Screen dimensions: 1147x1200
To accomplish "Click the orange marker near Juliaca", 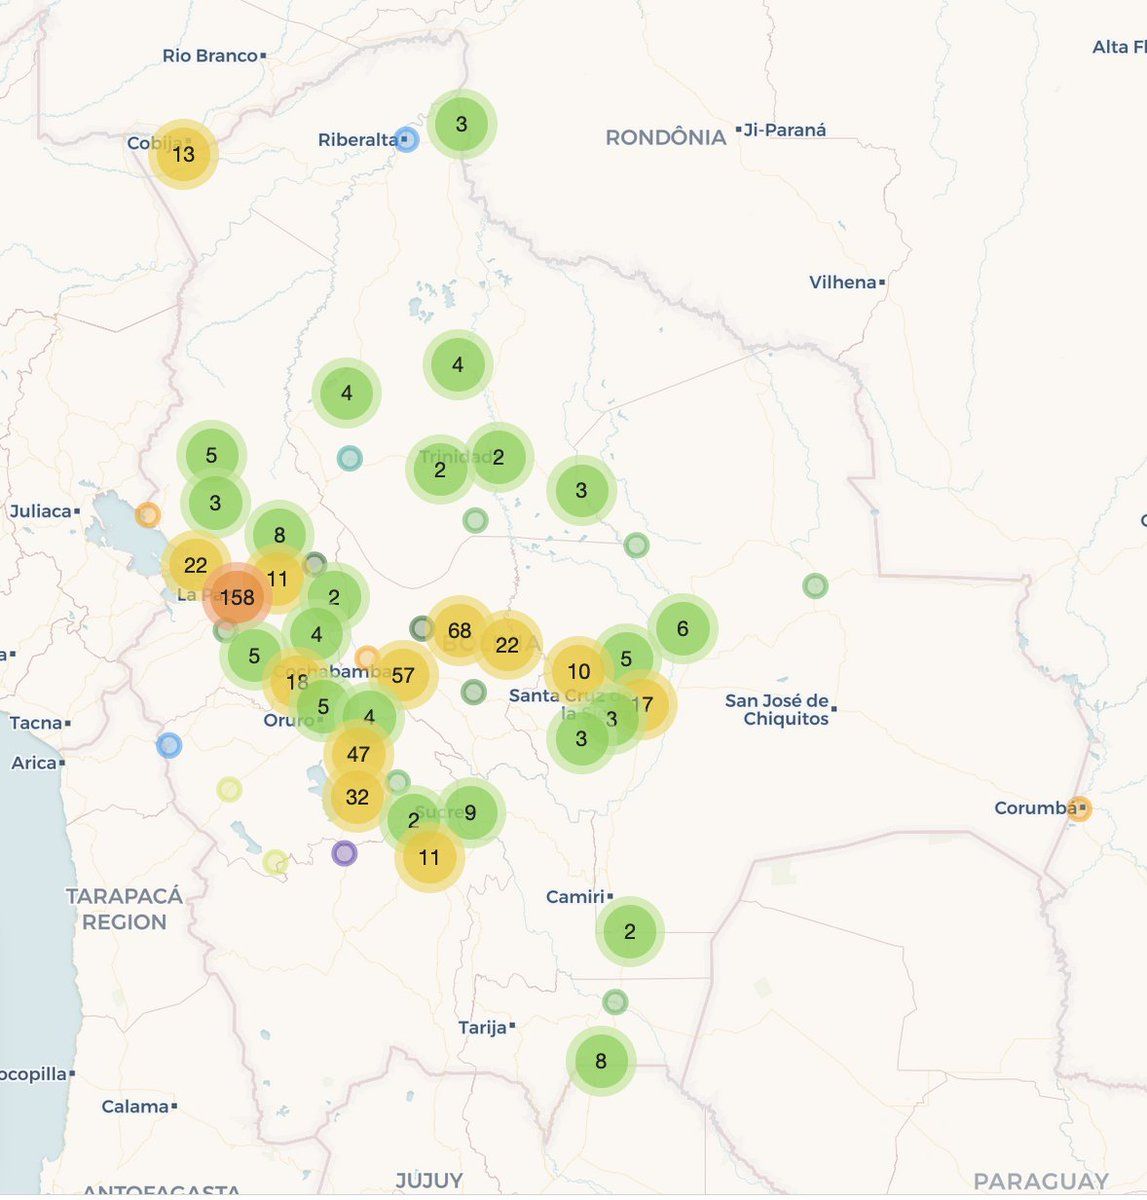I will [148, 515].
